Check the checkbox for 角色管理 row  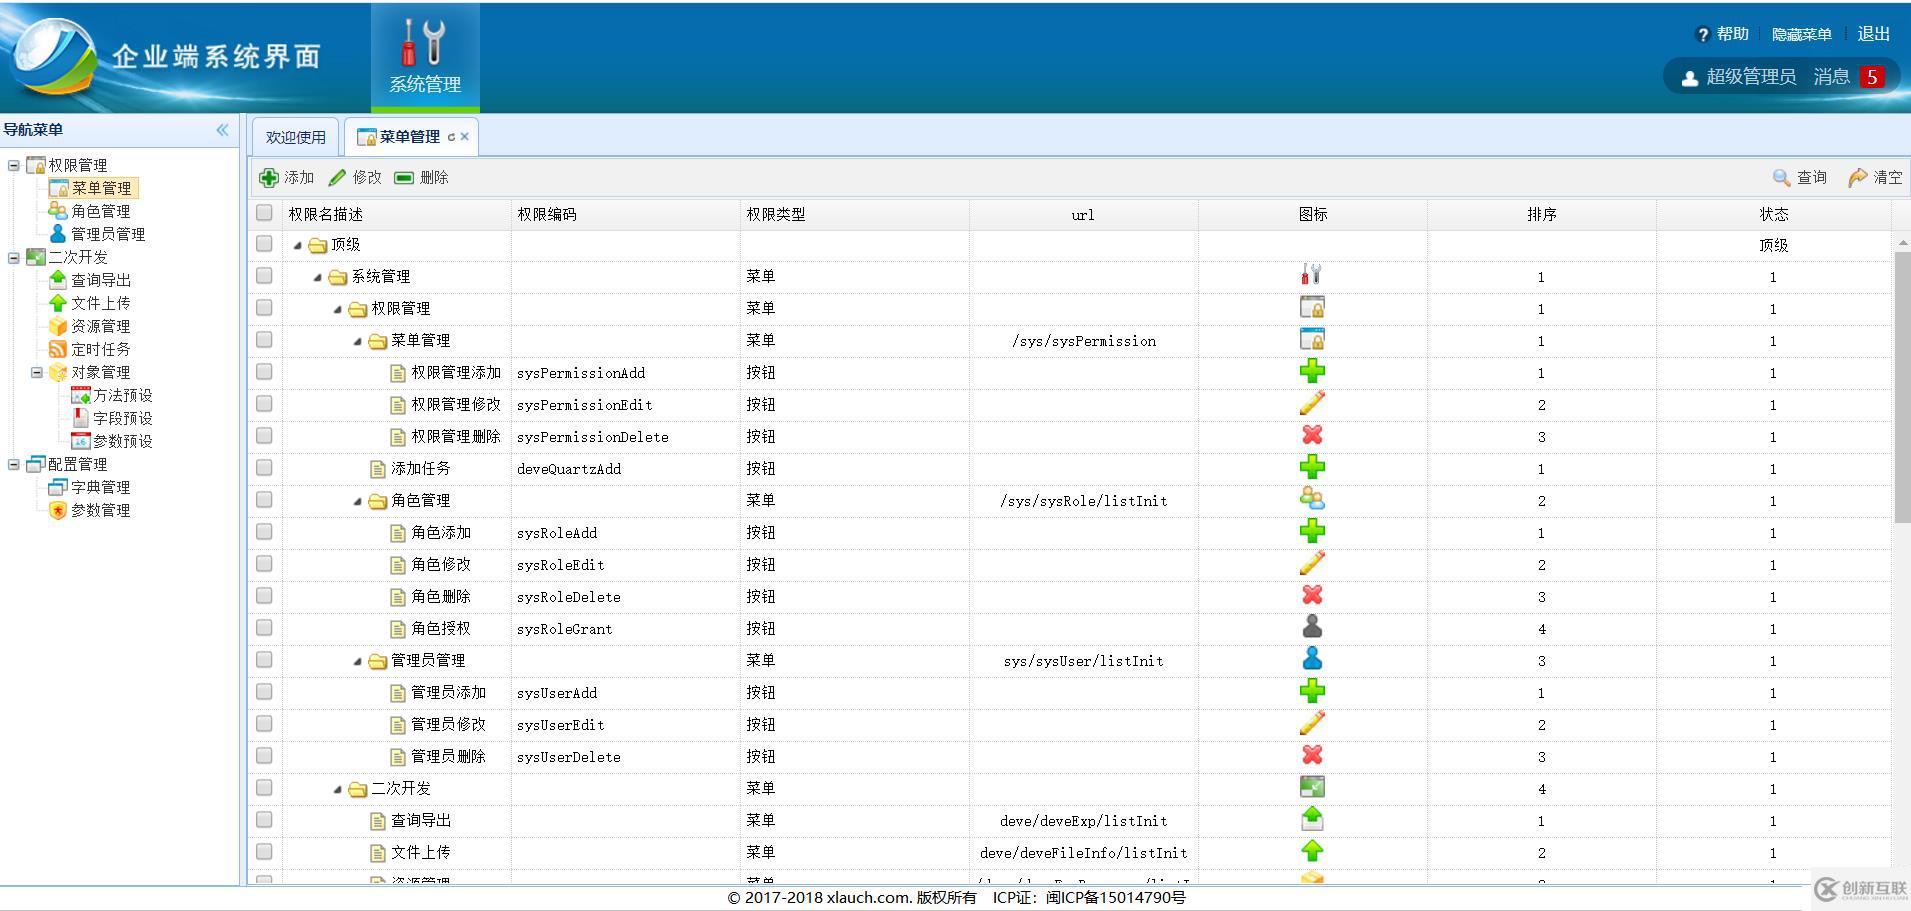(264, 500)
